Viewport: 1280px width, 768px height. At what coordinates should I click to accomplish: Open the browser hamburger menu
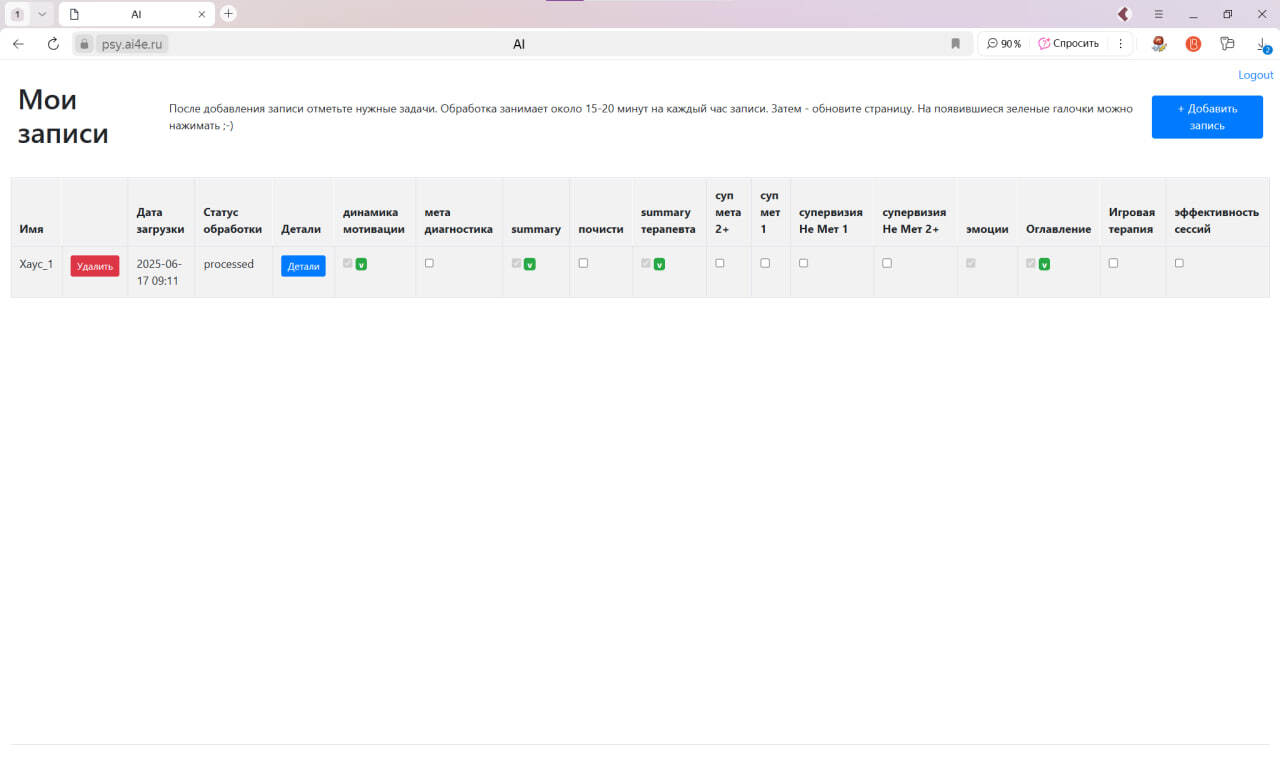pos(1158,14)
